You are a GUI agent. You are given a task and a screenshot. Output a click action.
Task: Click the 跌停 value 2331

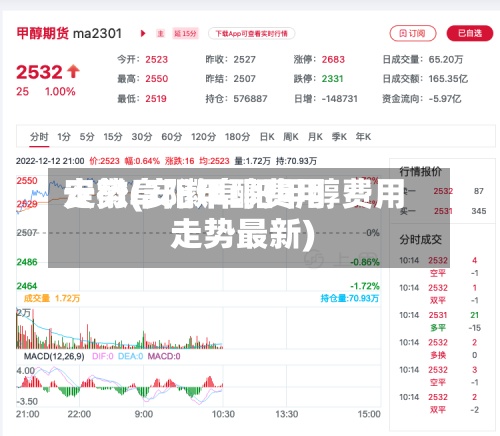coord(332,79)
